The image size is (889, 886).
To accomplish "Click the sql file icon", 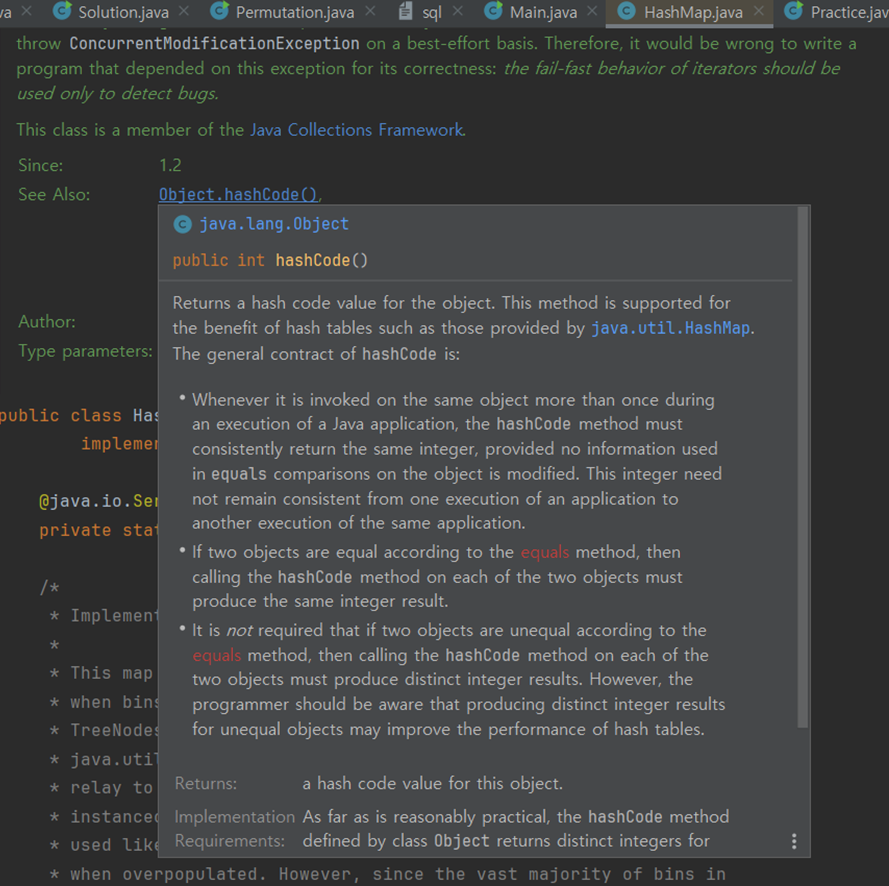I will tap(405, 11).
